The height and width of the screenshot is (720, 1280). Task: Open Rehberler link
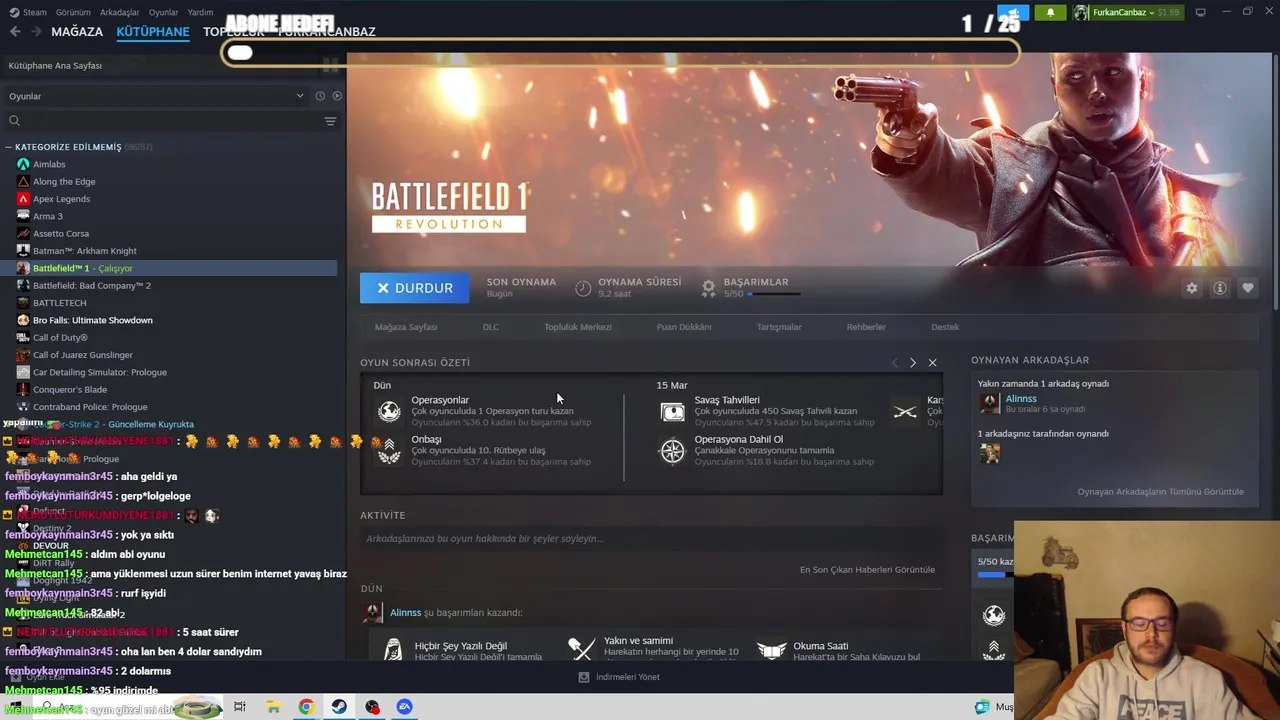click(x=866, y=327)
